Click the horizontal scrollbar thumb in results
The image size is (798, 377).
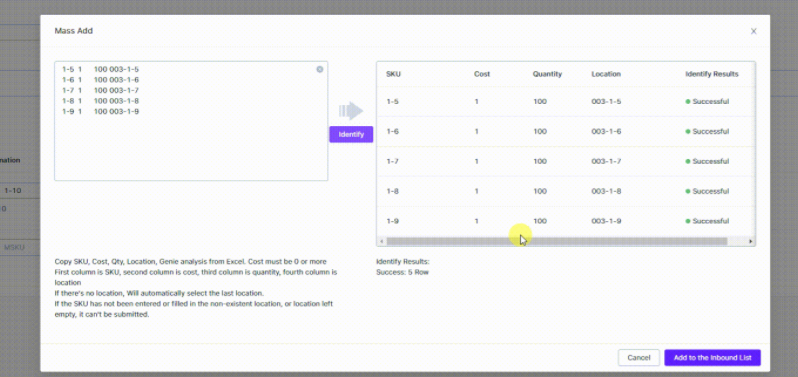[556, 241]
